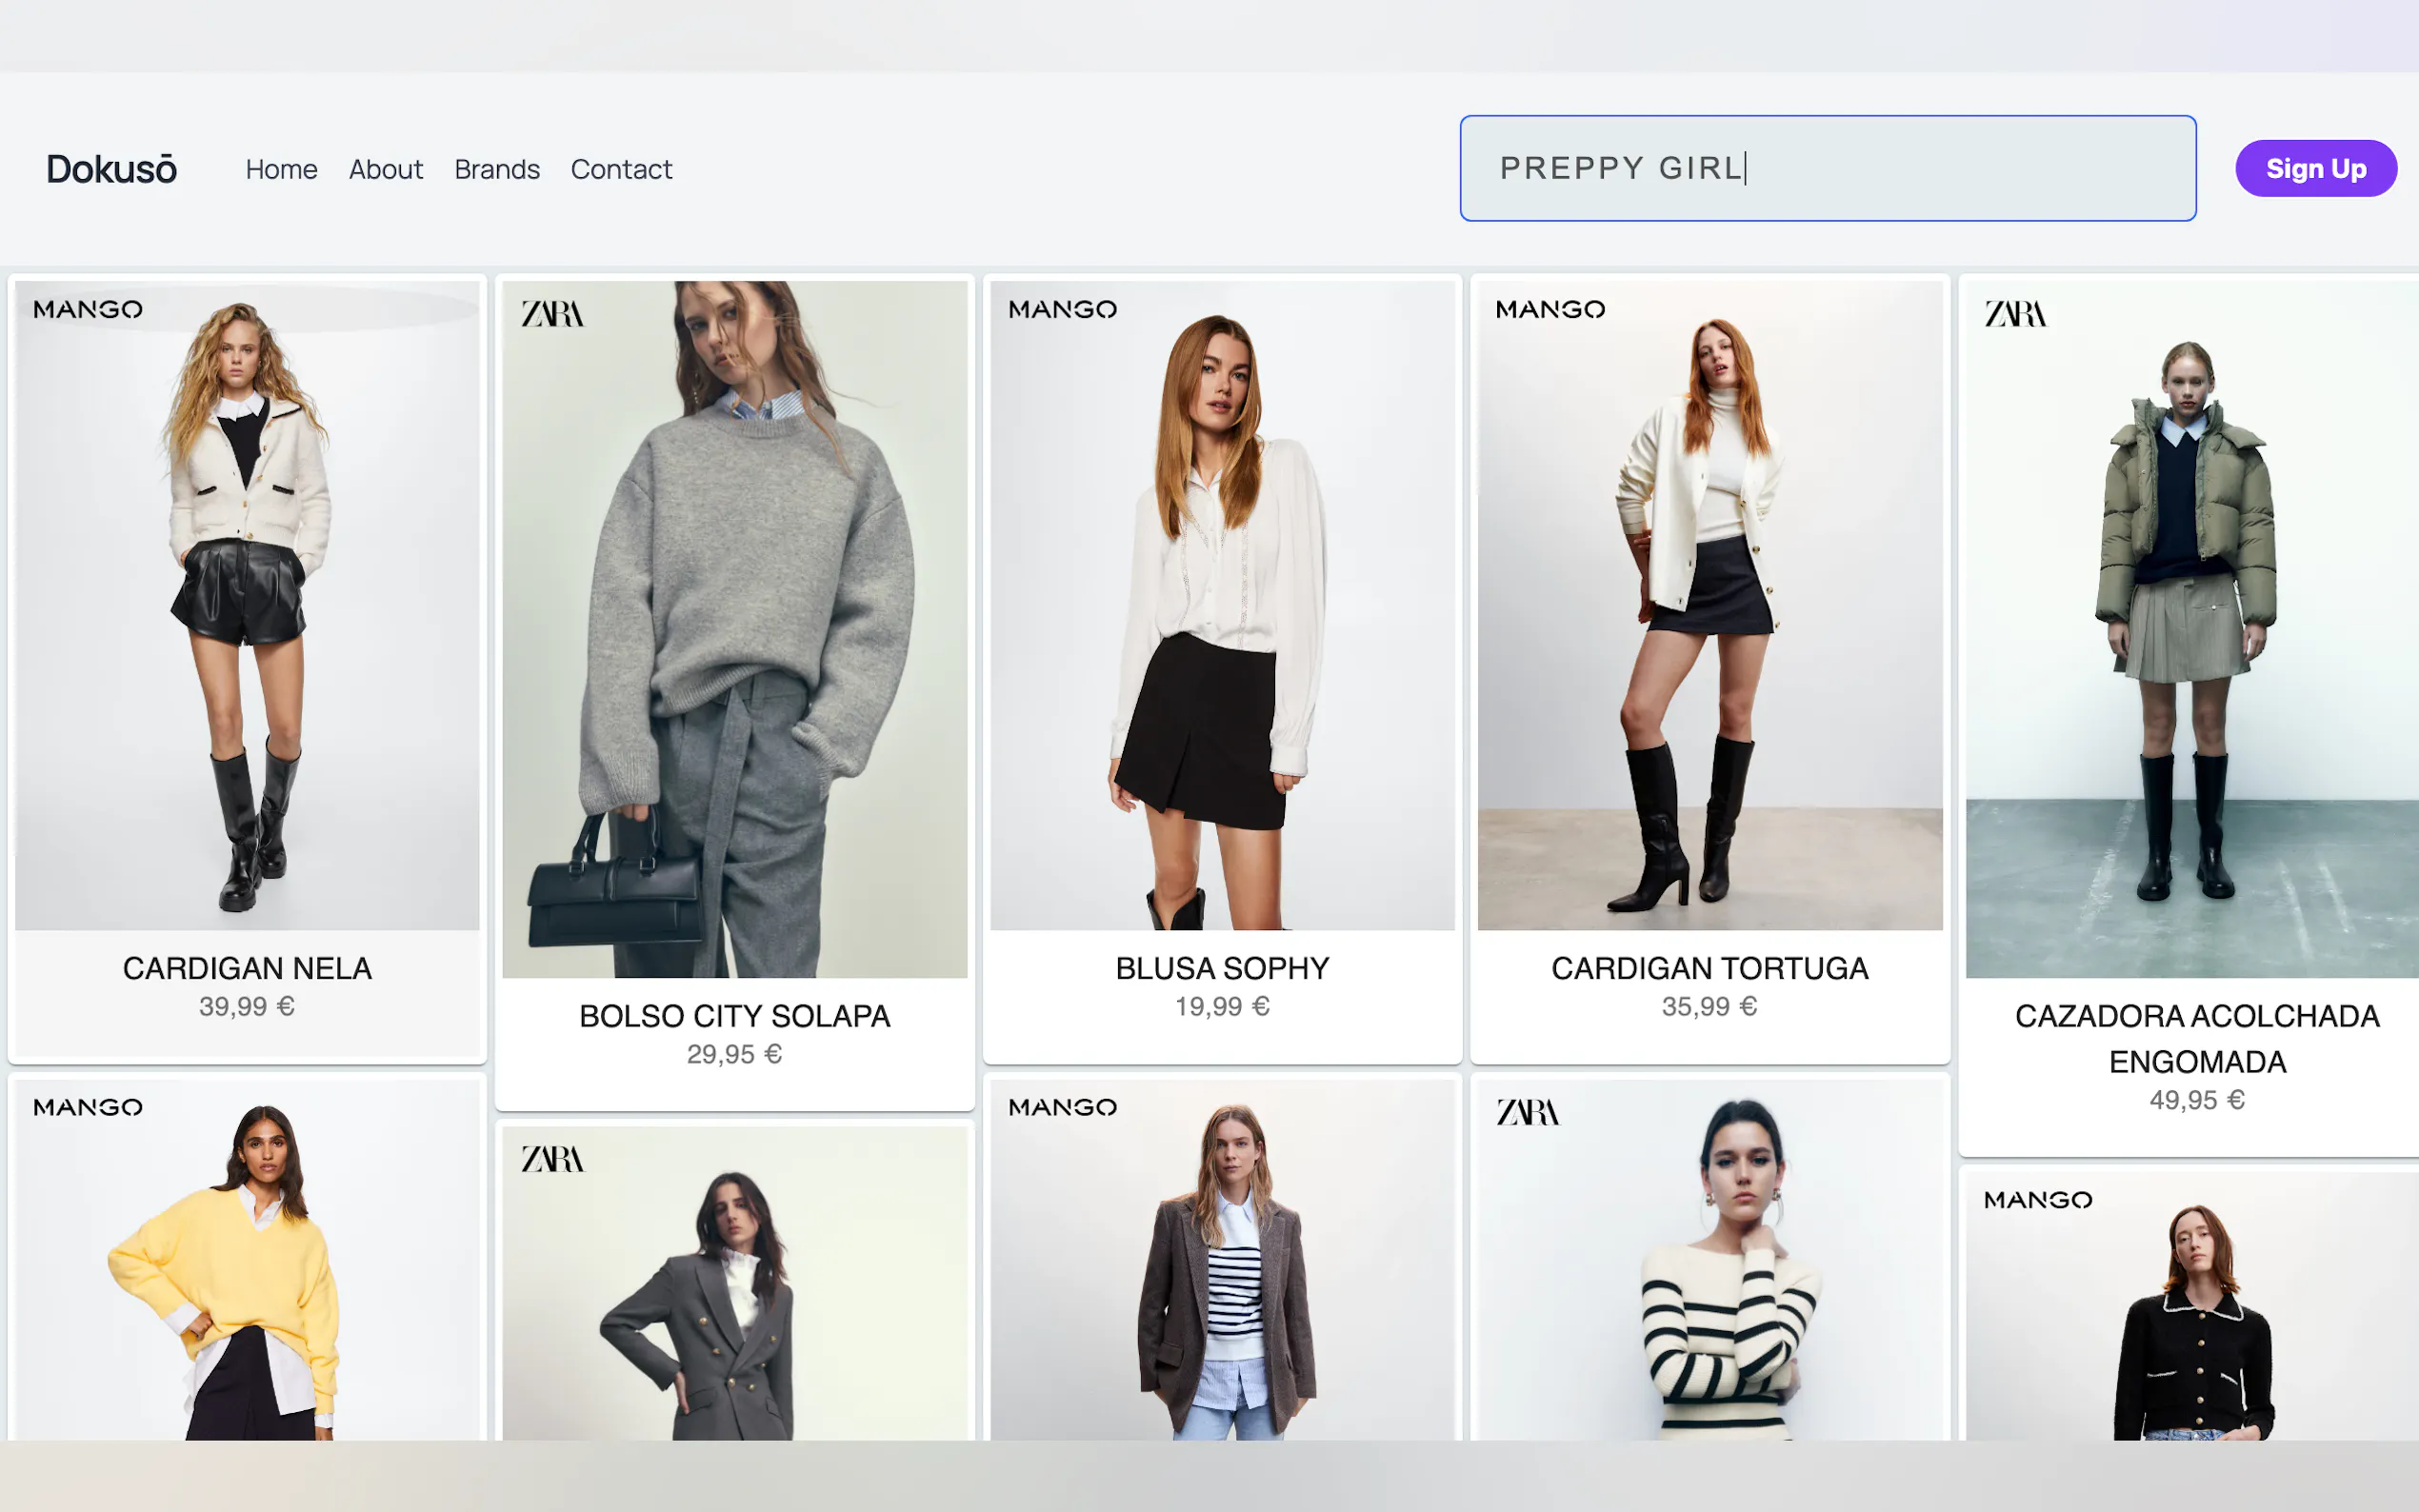Click Mango logo on Blusa Sophy card

(x=1062, y=309)
